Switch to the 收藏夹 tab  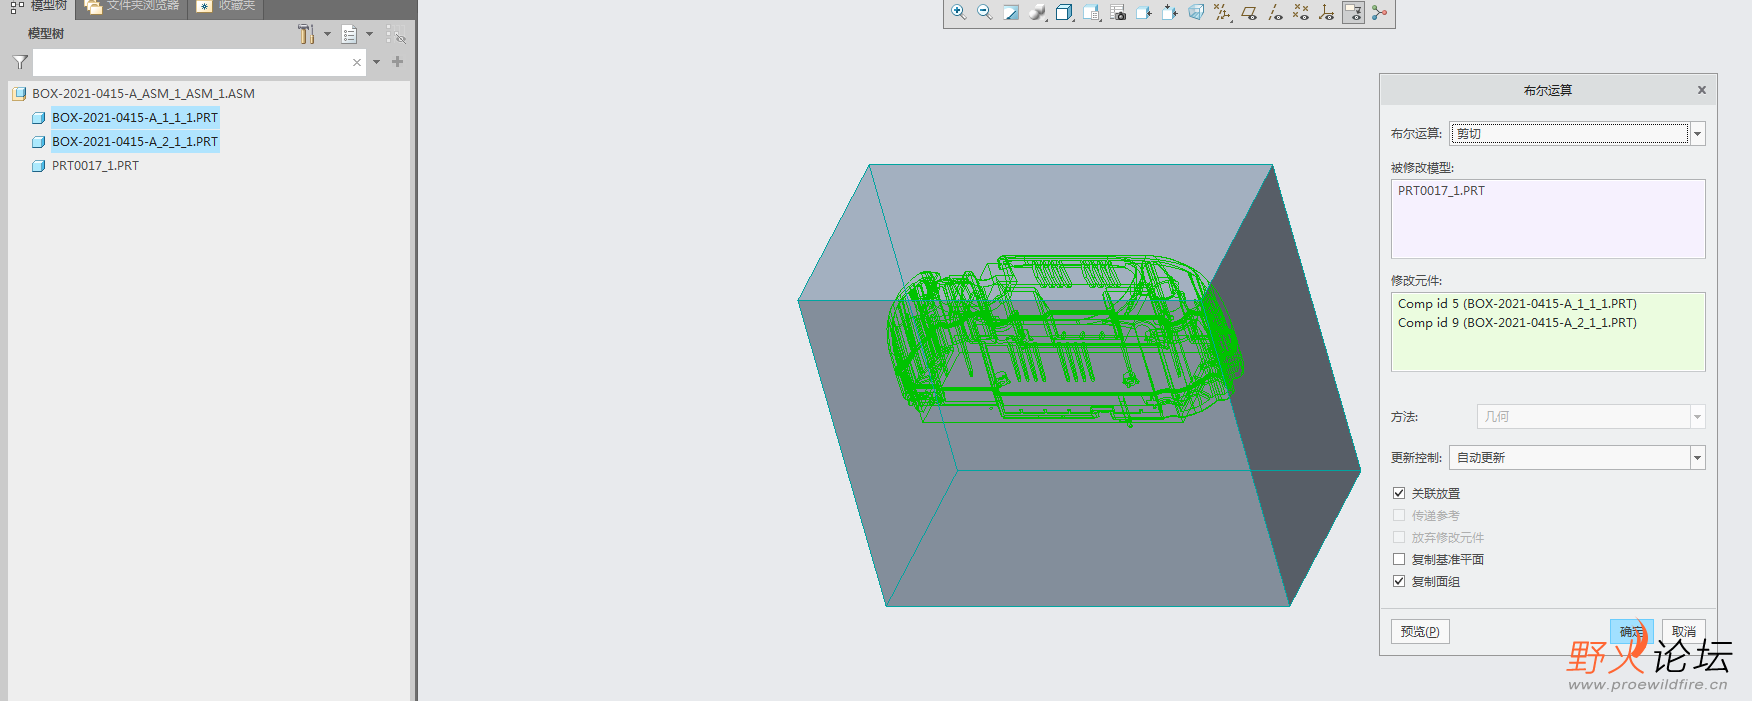pyautogui.click(x=227, y=6)
